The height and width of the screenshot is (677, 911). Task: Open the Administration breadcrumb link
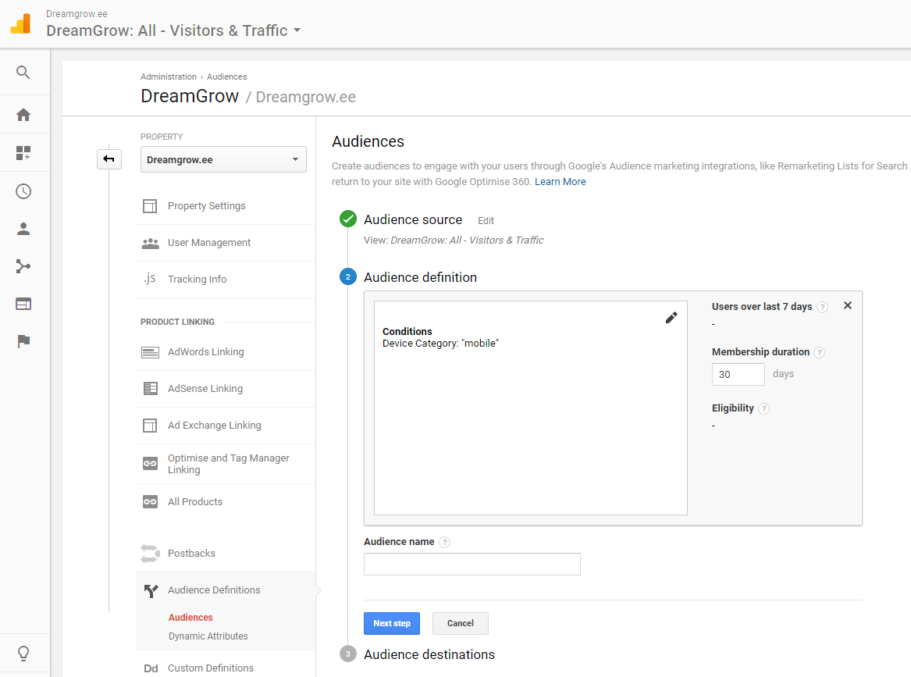(168, 76)
